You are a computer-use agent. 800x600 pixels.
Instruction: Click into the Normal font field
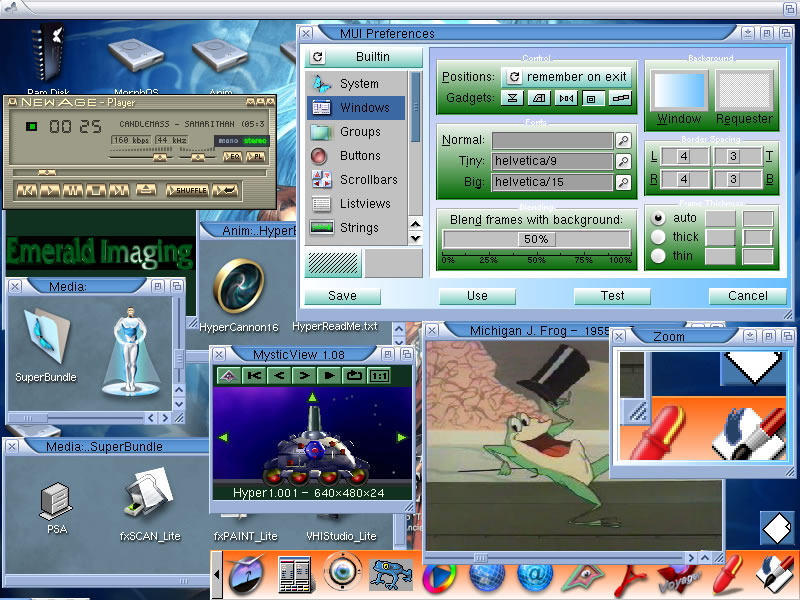553,140
